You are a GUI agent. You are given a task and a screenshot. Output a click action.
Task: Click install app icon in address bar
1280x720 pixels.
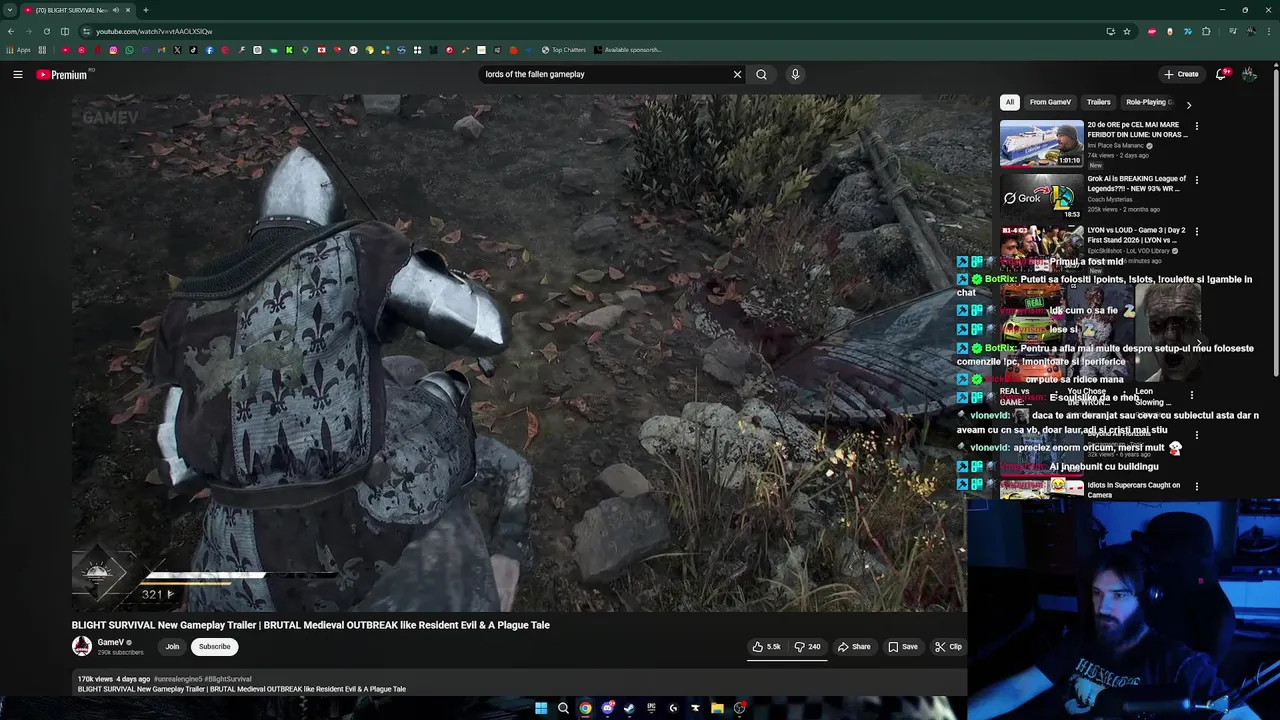click(x=1110, y=31)
